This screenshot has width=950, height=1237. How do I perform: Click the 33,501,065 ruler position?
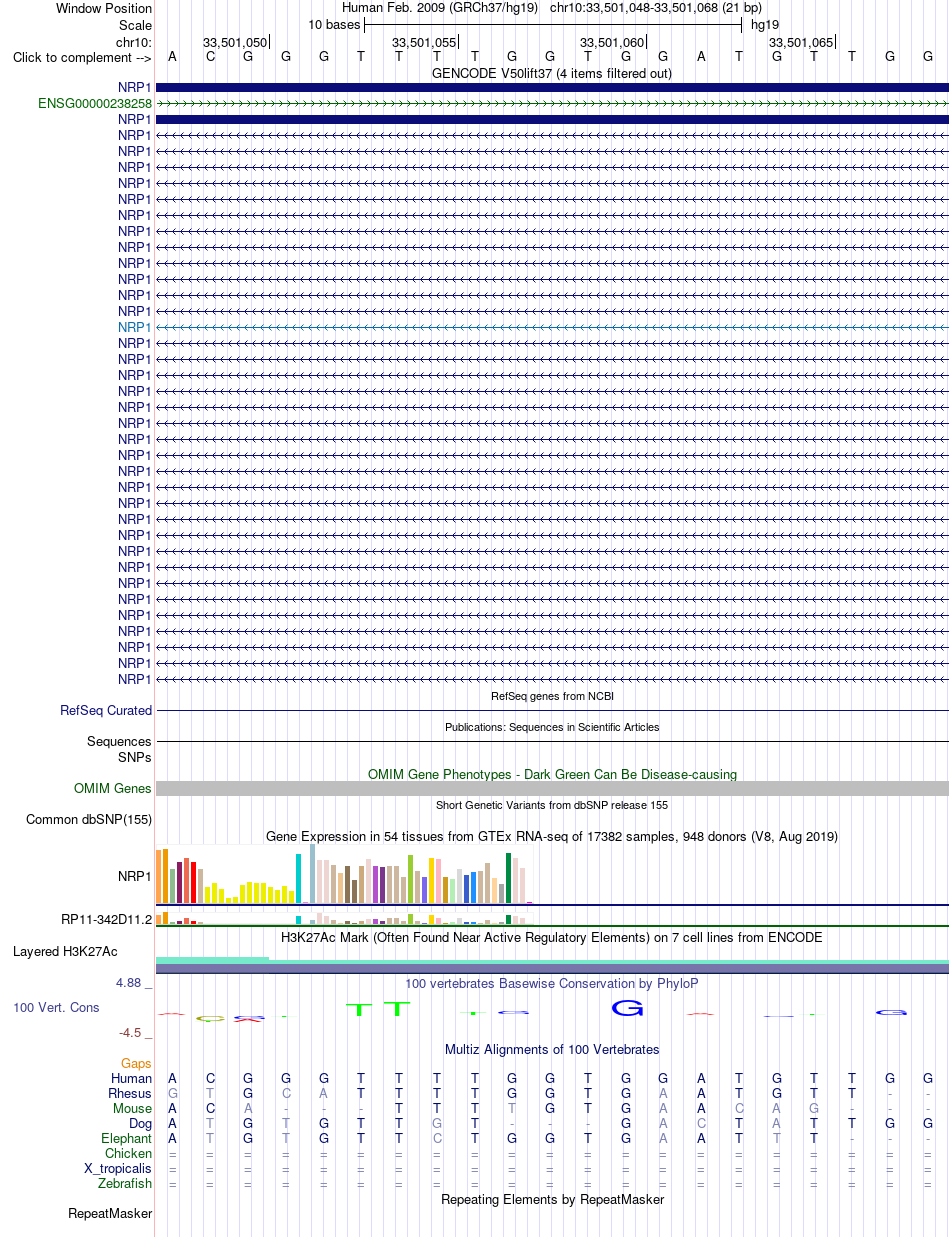click(x=801, y=42)
